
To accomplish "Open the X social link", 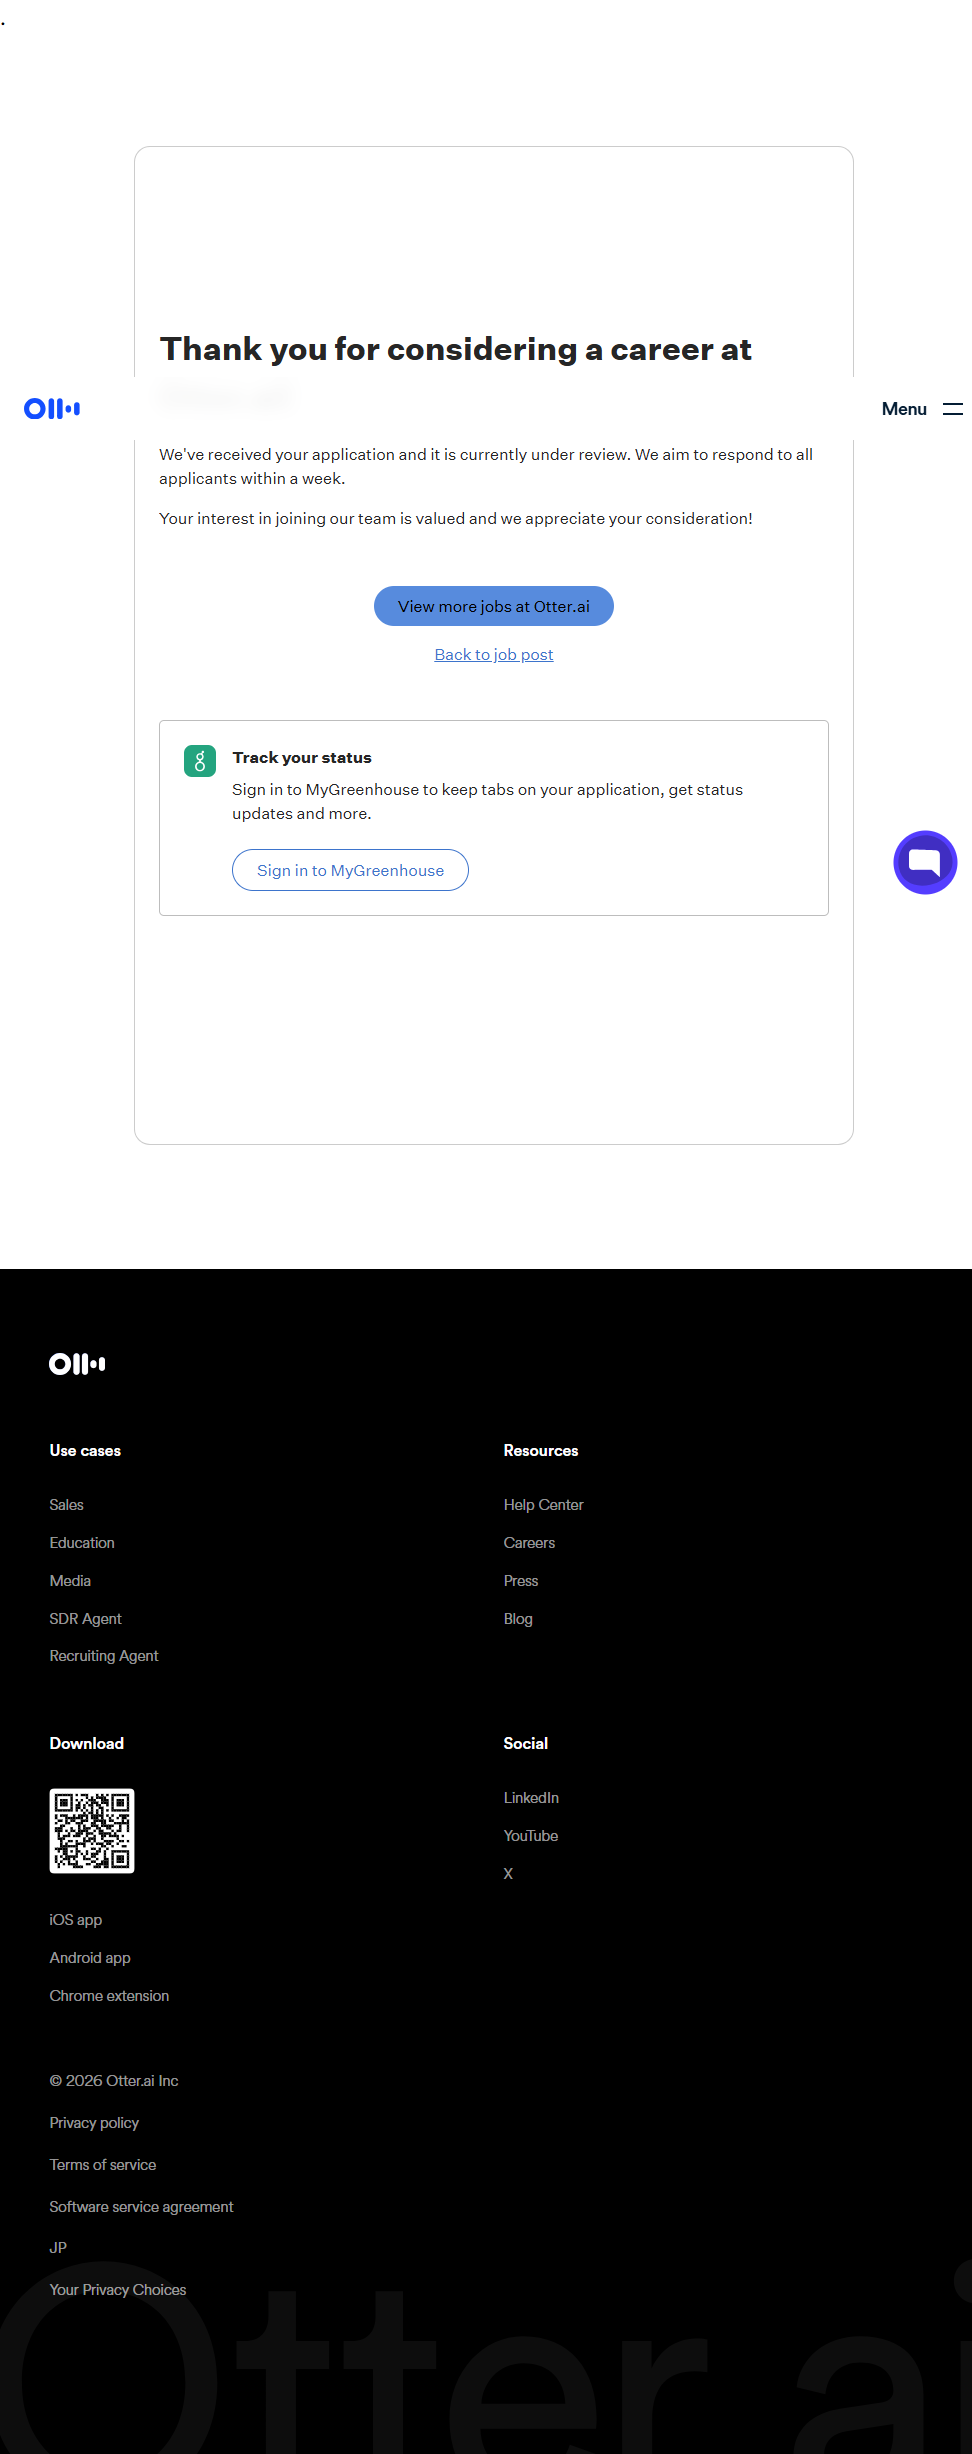I will 508,1874.
